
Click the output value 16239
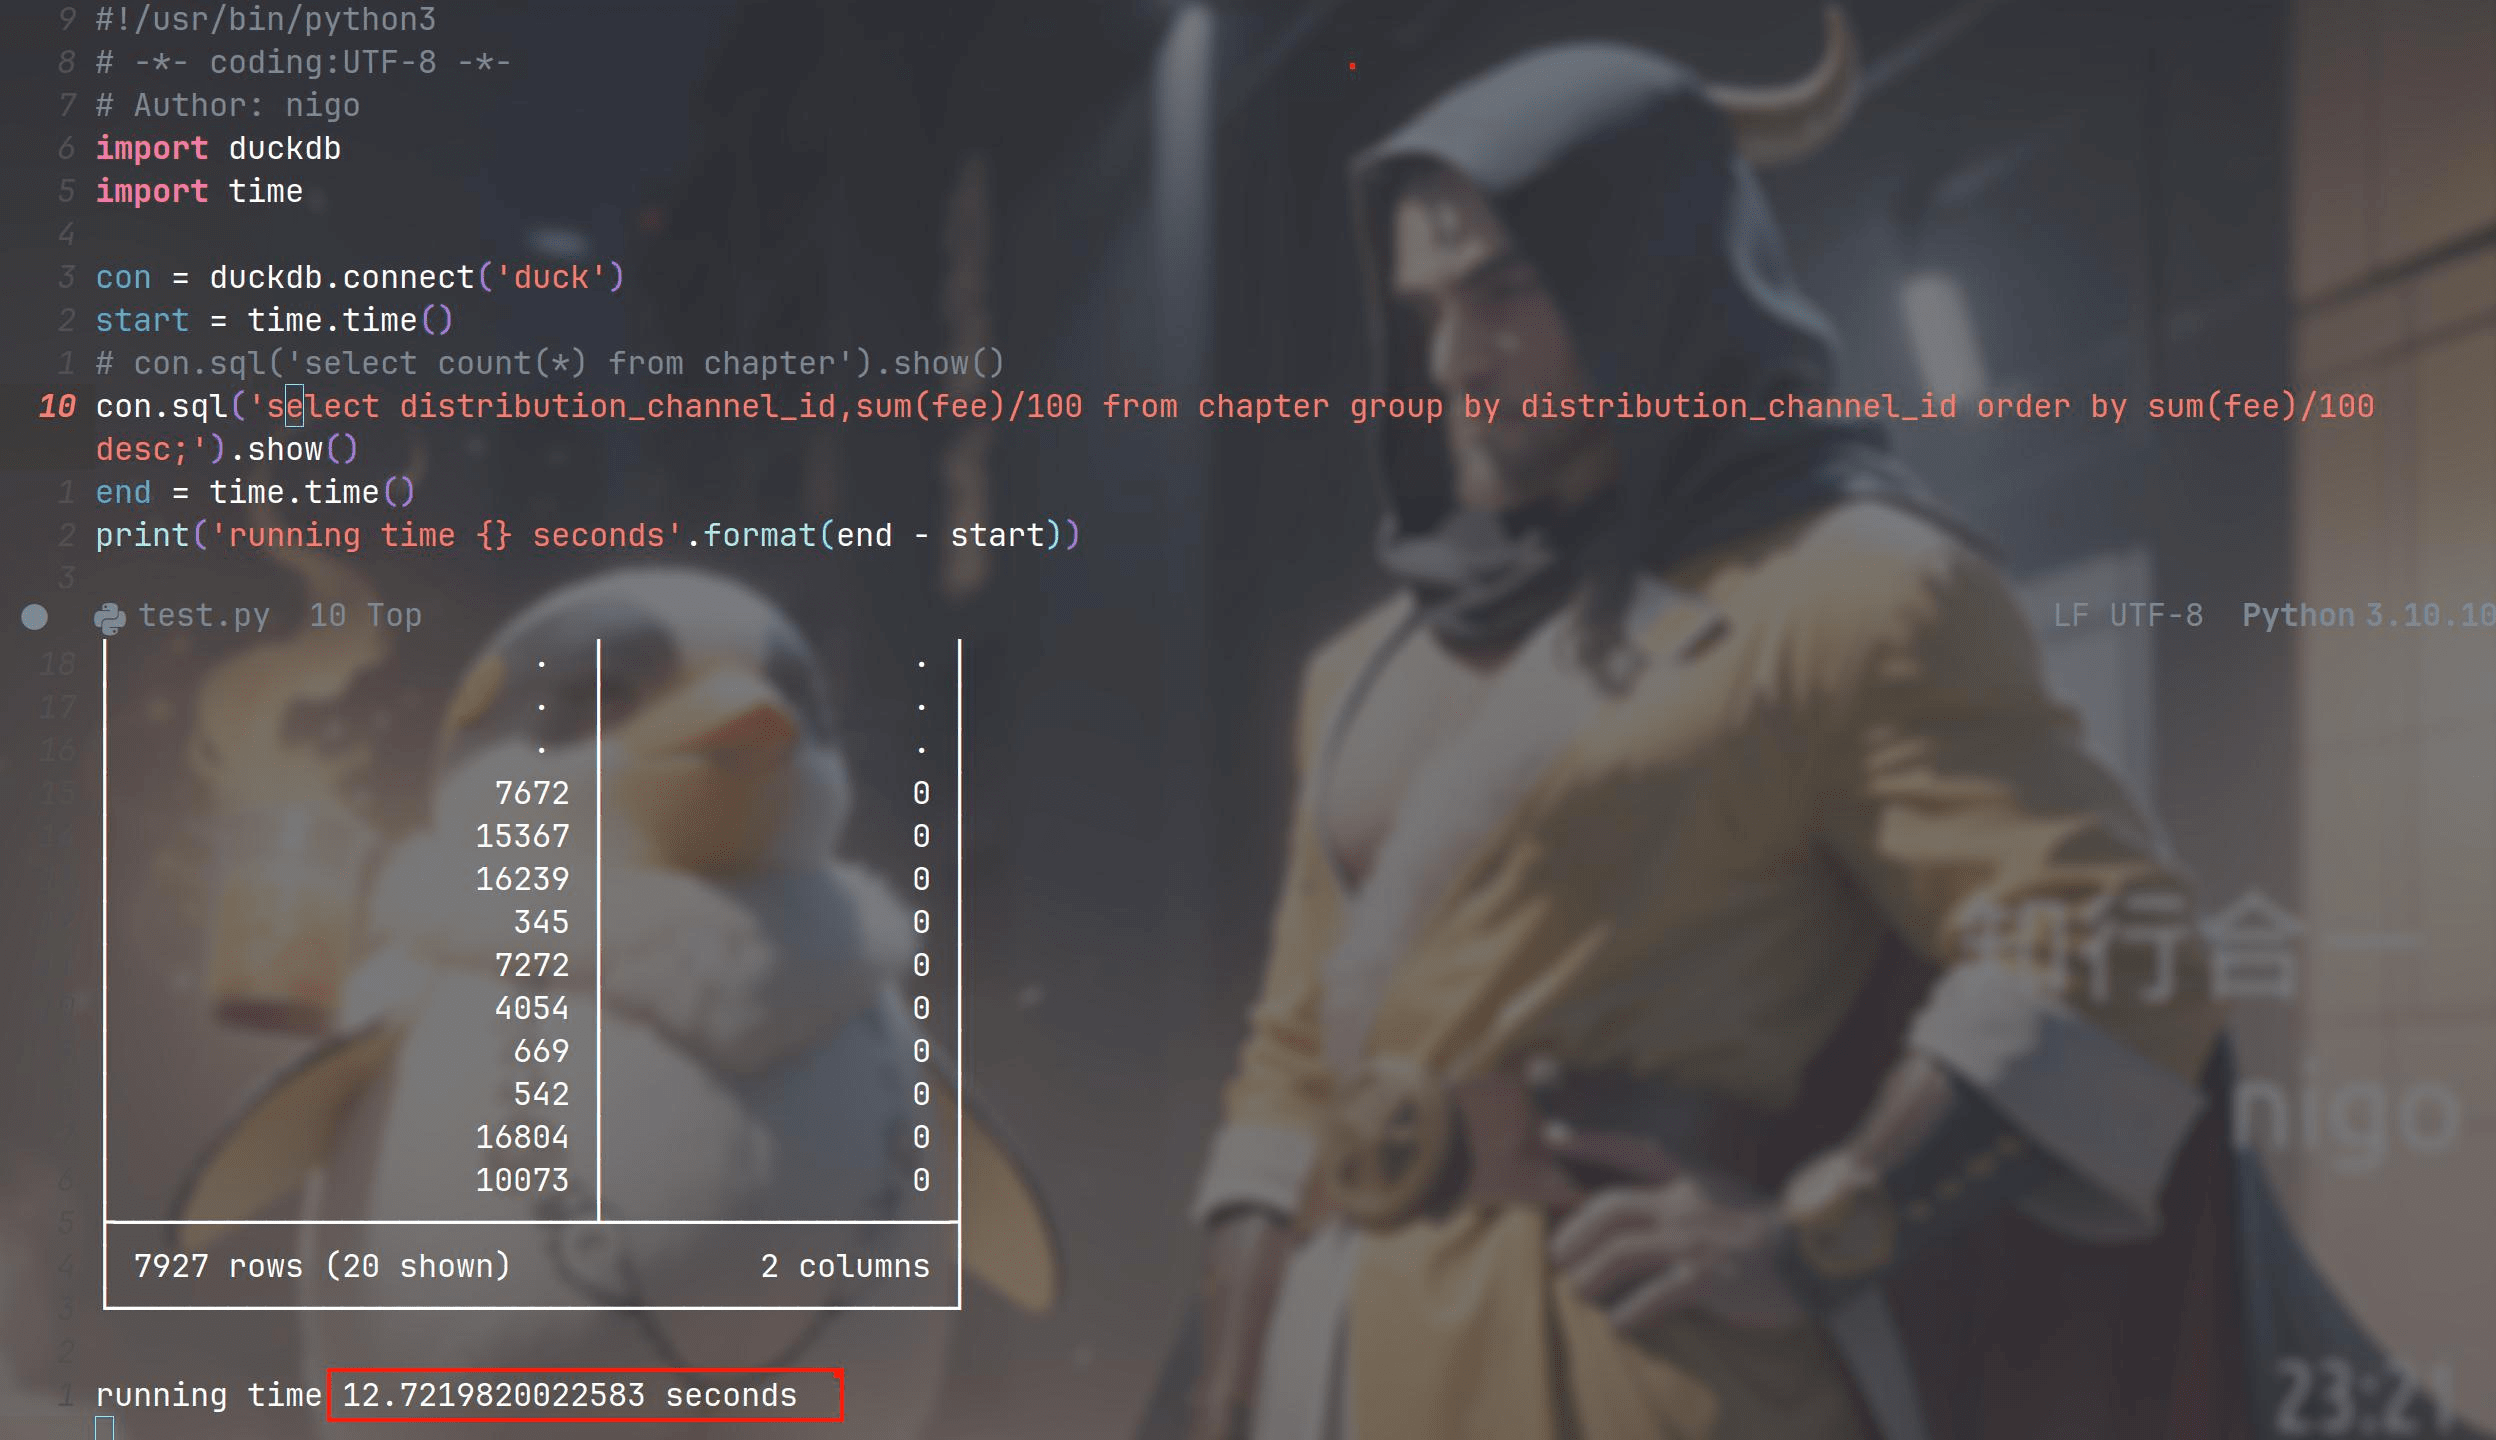click(522, 879)
